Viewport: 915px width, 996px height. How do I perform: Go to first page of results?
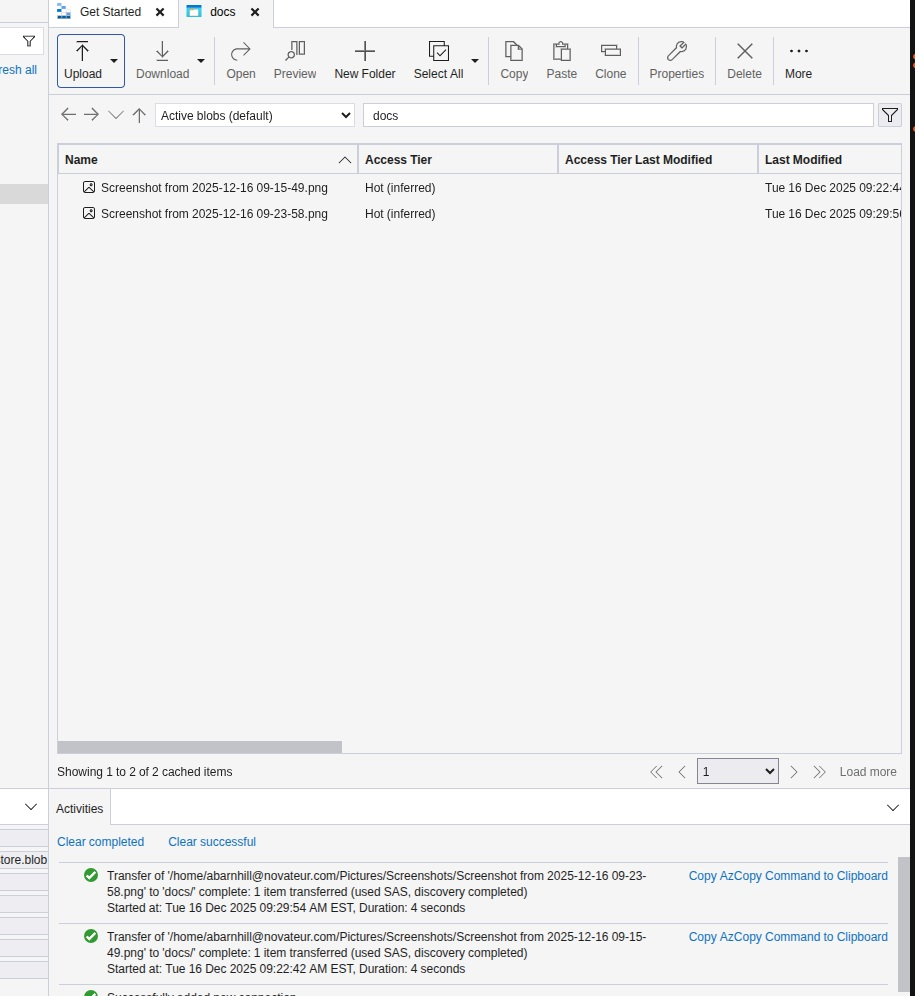[x=656, y=772]
